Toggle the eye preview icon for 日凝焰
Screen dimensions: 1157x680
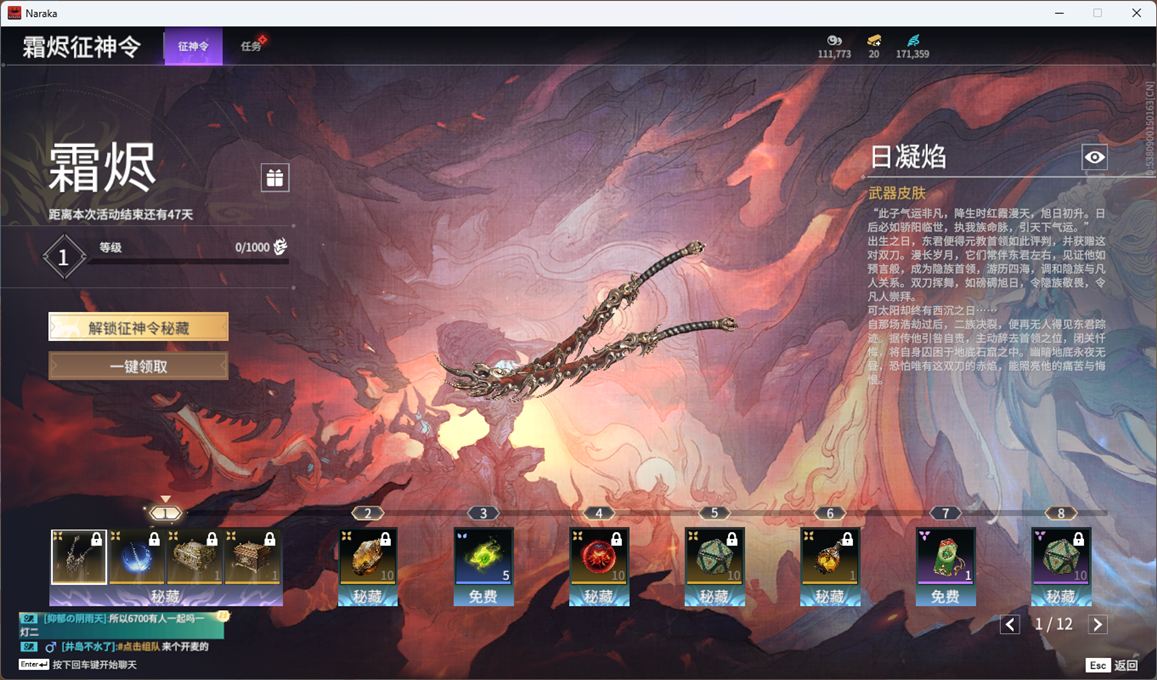1094,157
